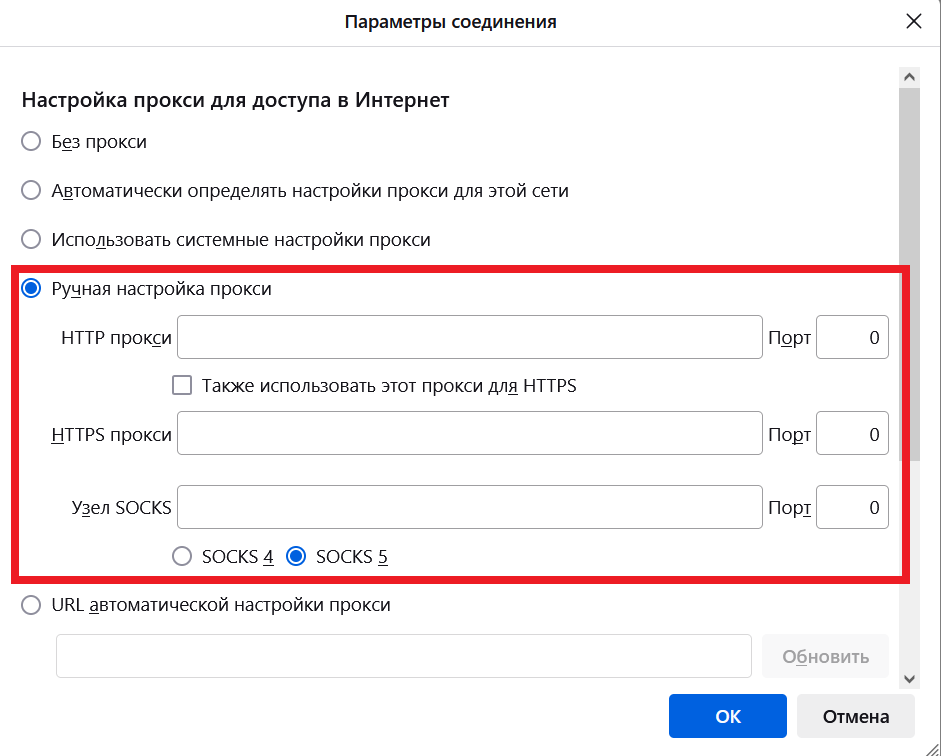Select Ручная настройка прокси radio button
This screenshot has width=941, height=756.
click(x=32, y=289)
